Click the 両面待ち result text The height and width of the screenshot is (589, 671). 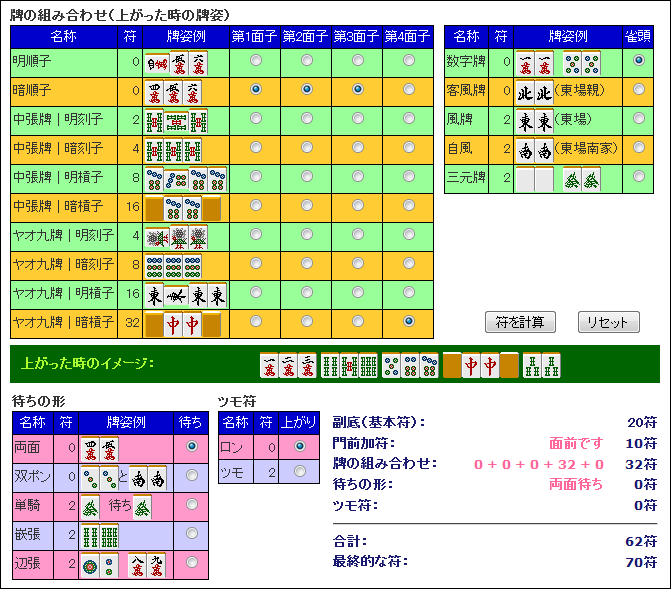point(576,485)
